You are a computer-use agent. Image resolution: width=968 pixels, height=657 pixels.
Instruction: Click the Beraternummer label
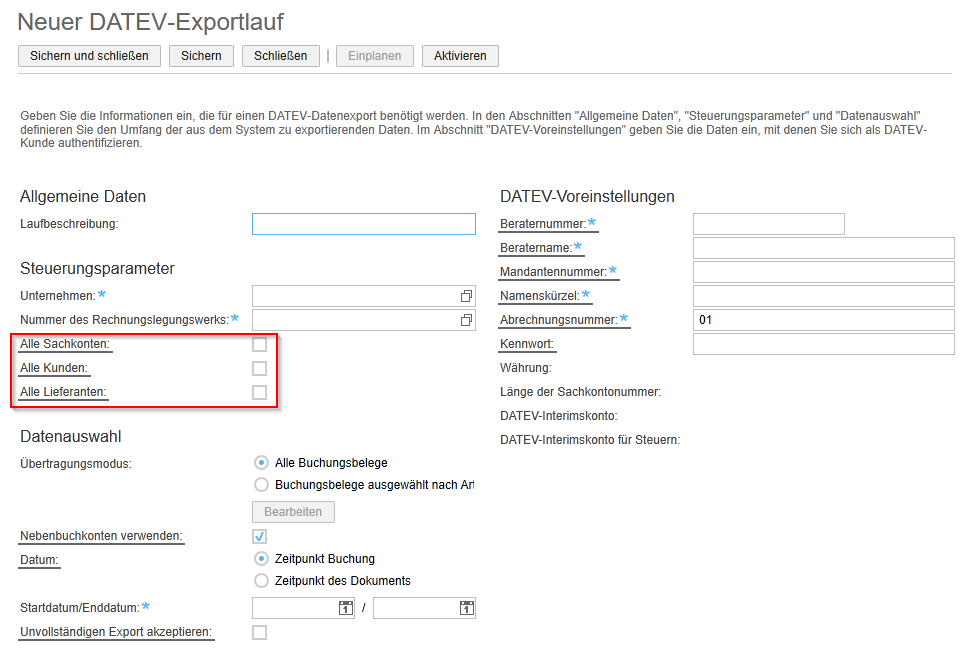543,224
